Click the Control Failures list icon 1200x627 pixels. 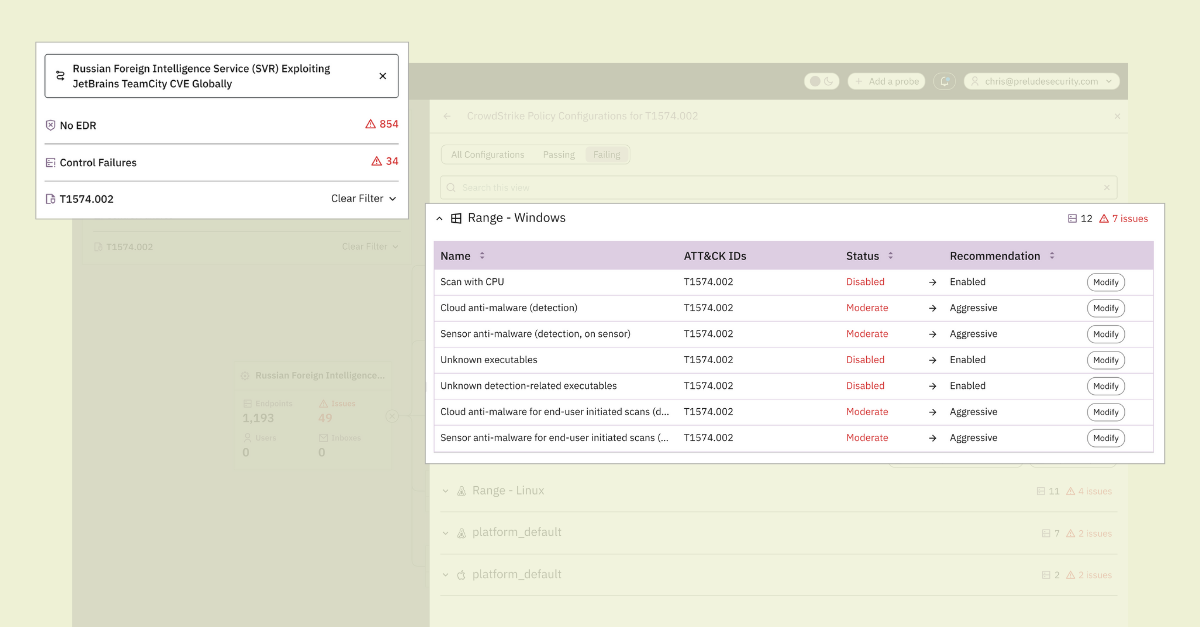(50, 162)
